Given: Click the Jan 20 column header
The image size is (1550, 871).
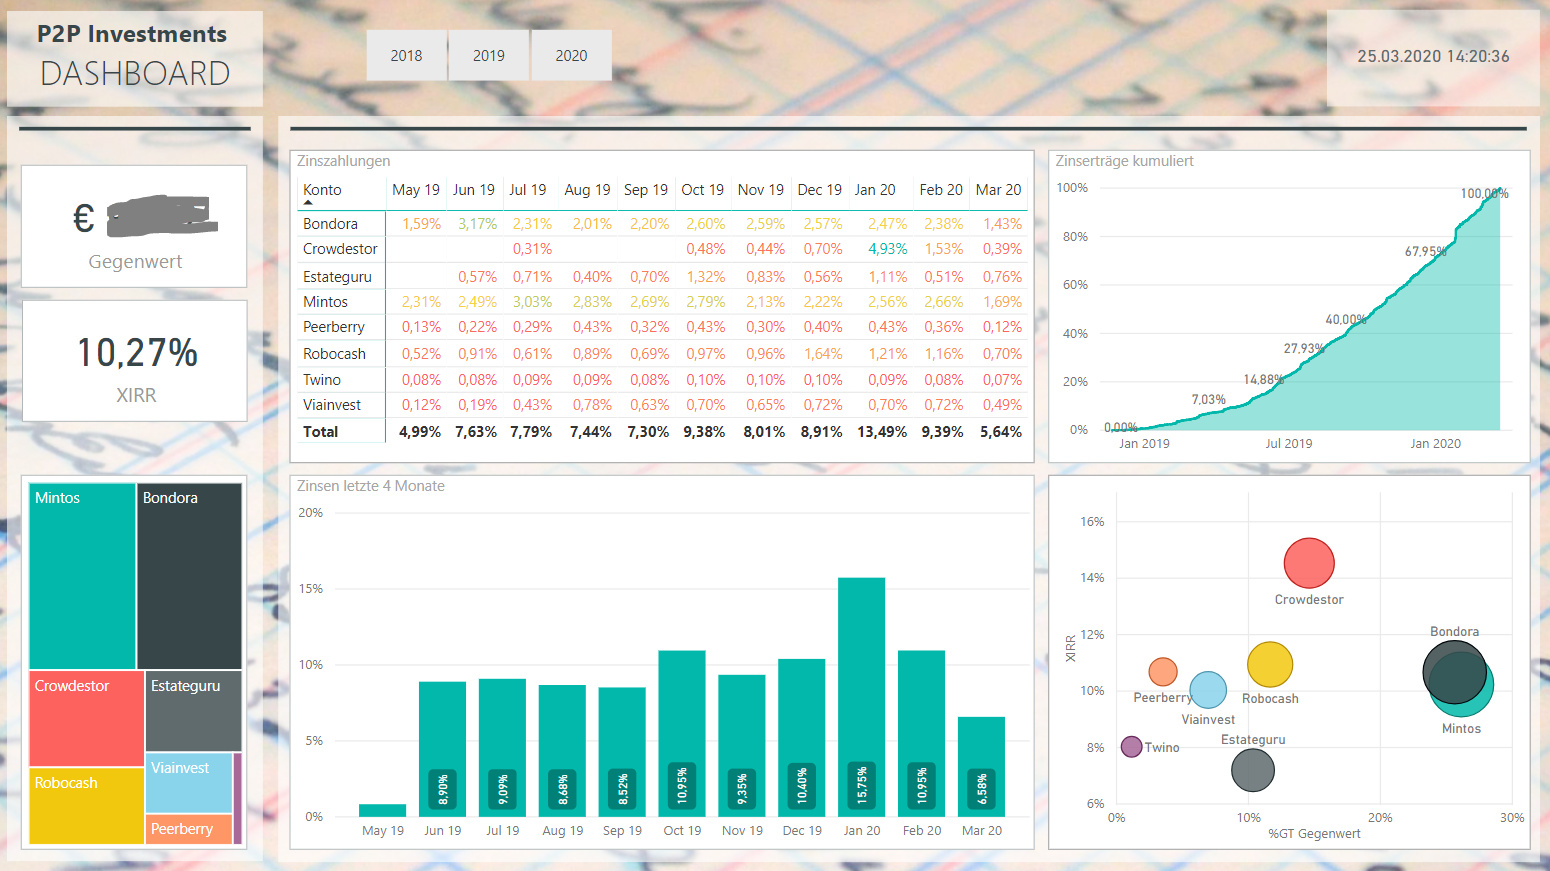Looking at the screenshot, I should (x=875, y=190).
